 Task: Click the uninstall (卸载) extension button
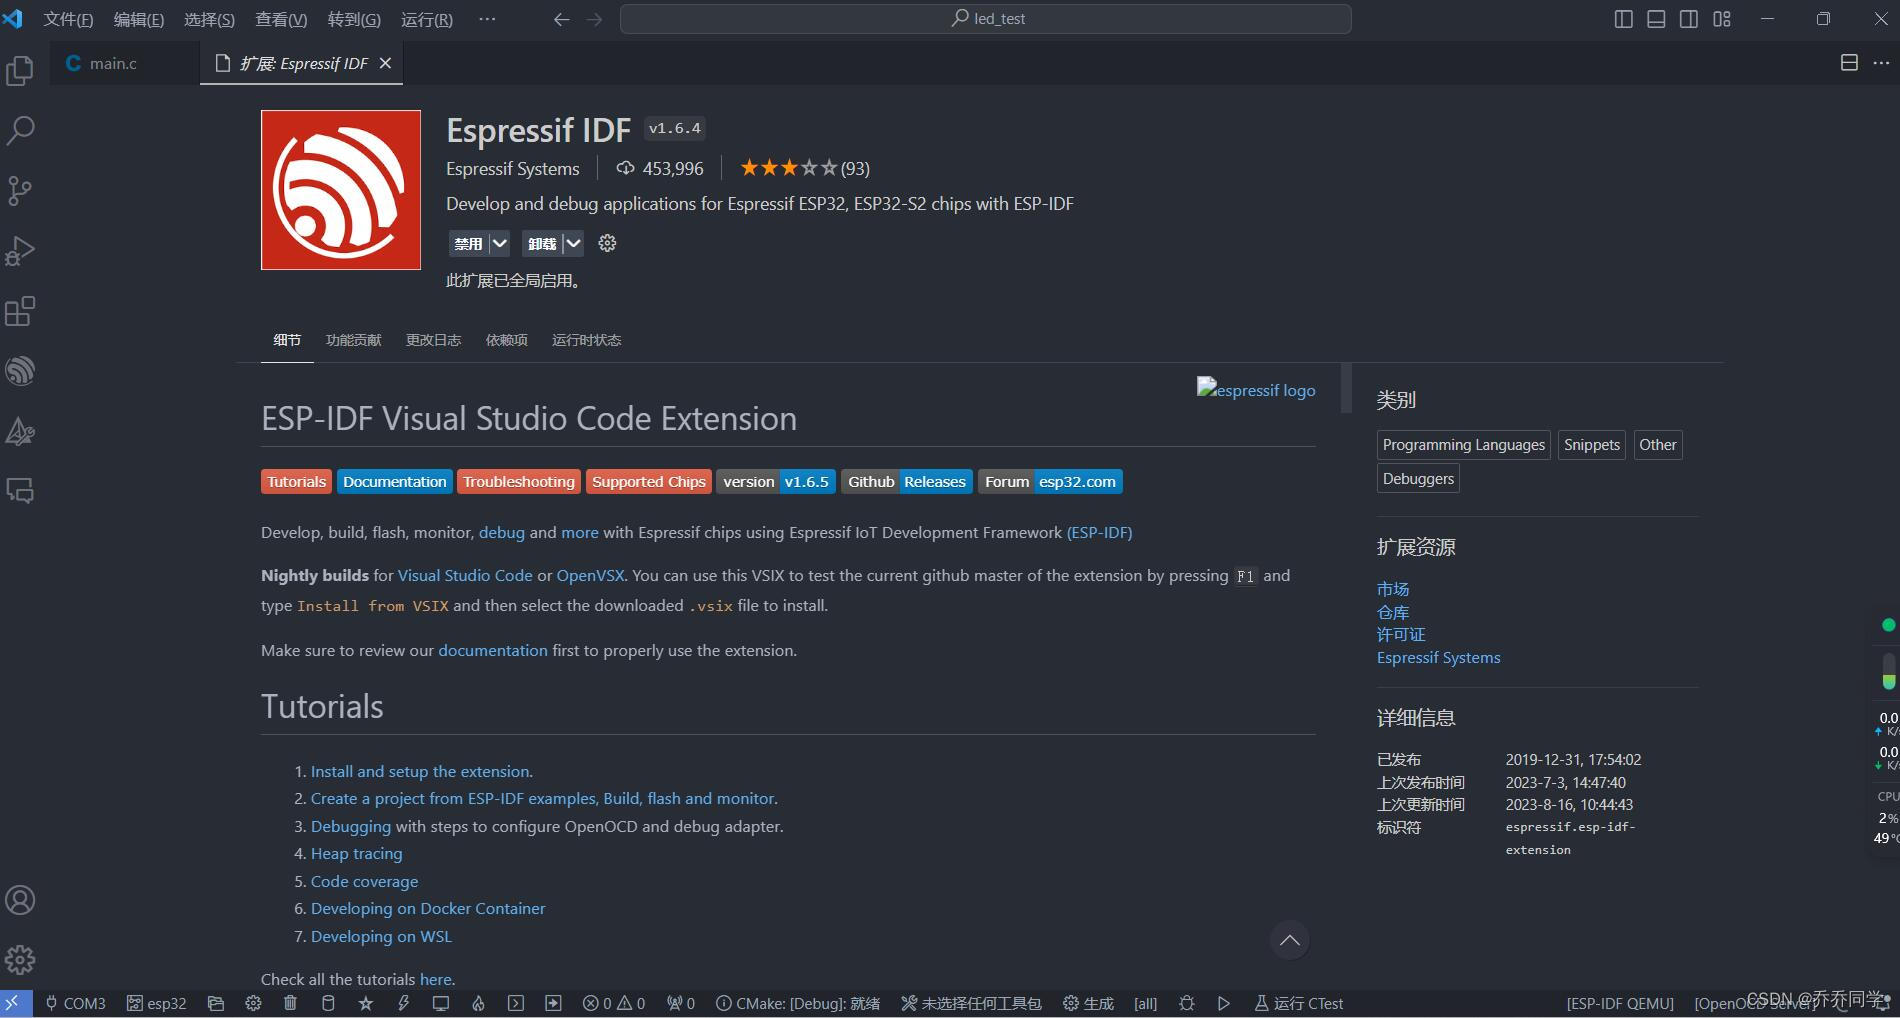point(542,243)
